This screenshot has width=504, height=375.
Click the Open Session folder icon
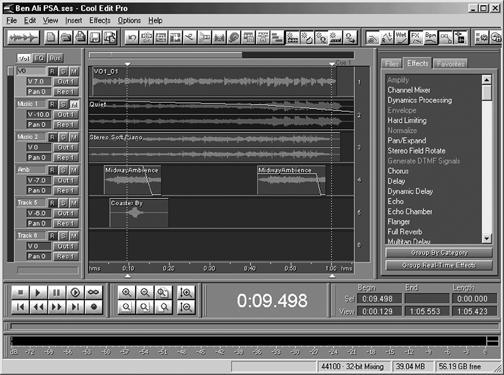click(x=65, y=37)
